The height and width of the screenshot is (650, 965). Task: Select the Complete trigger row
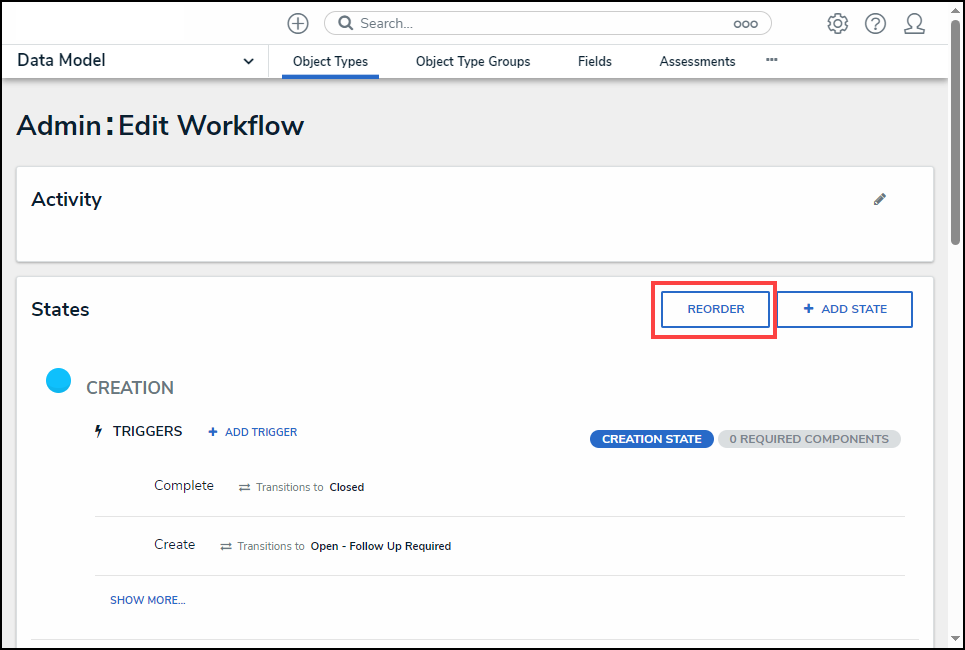point(184,486)
